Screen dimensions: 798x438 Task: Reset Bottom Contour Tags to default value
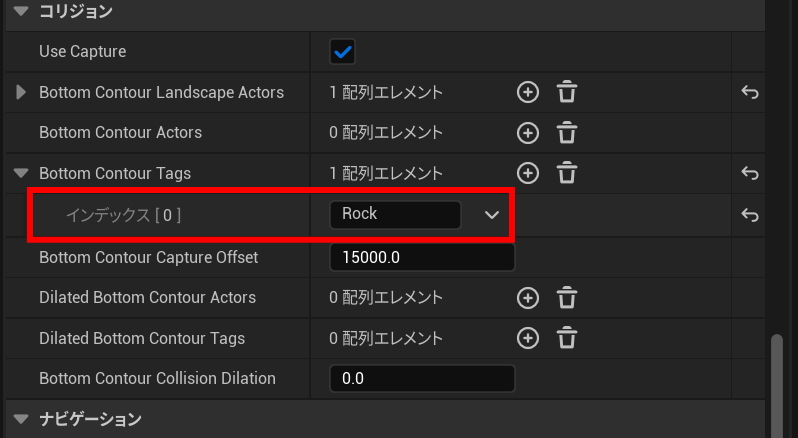pyautogui.click(x=750, y=173)
